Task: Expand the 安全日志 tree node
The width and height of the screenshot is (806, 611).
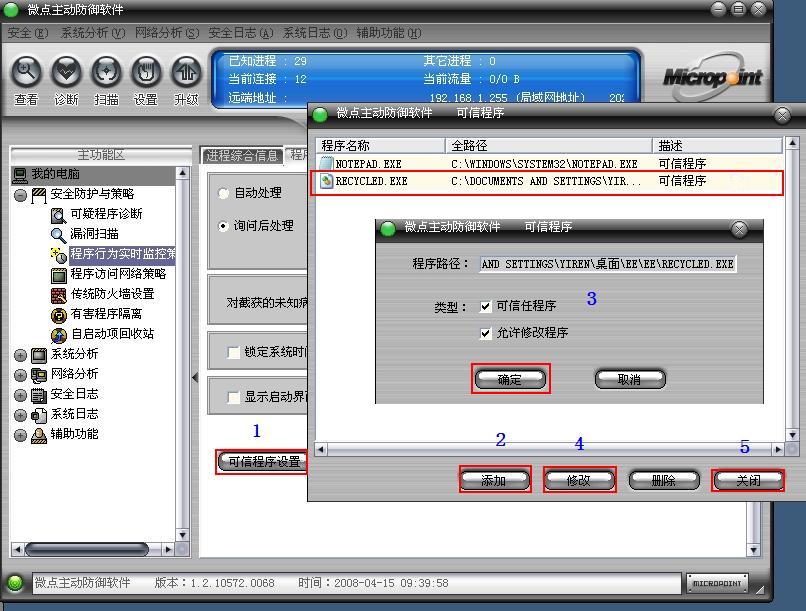Action: click(21, 395)
